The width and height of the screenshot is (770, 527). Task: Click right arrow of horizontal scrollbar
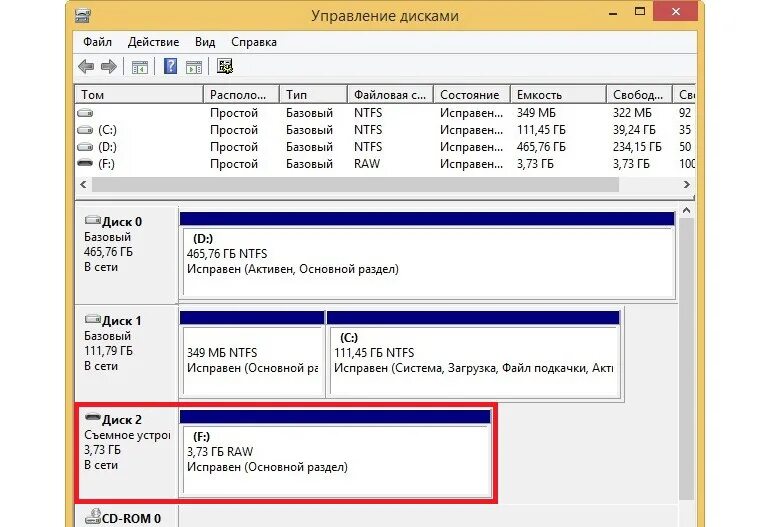[687, 185]
